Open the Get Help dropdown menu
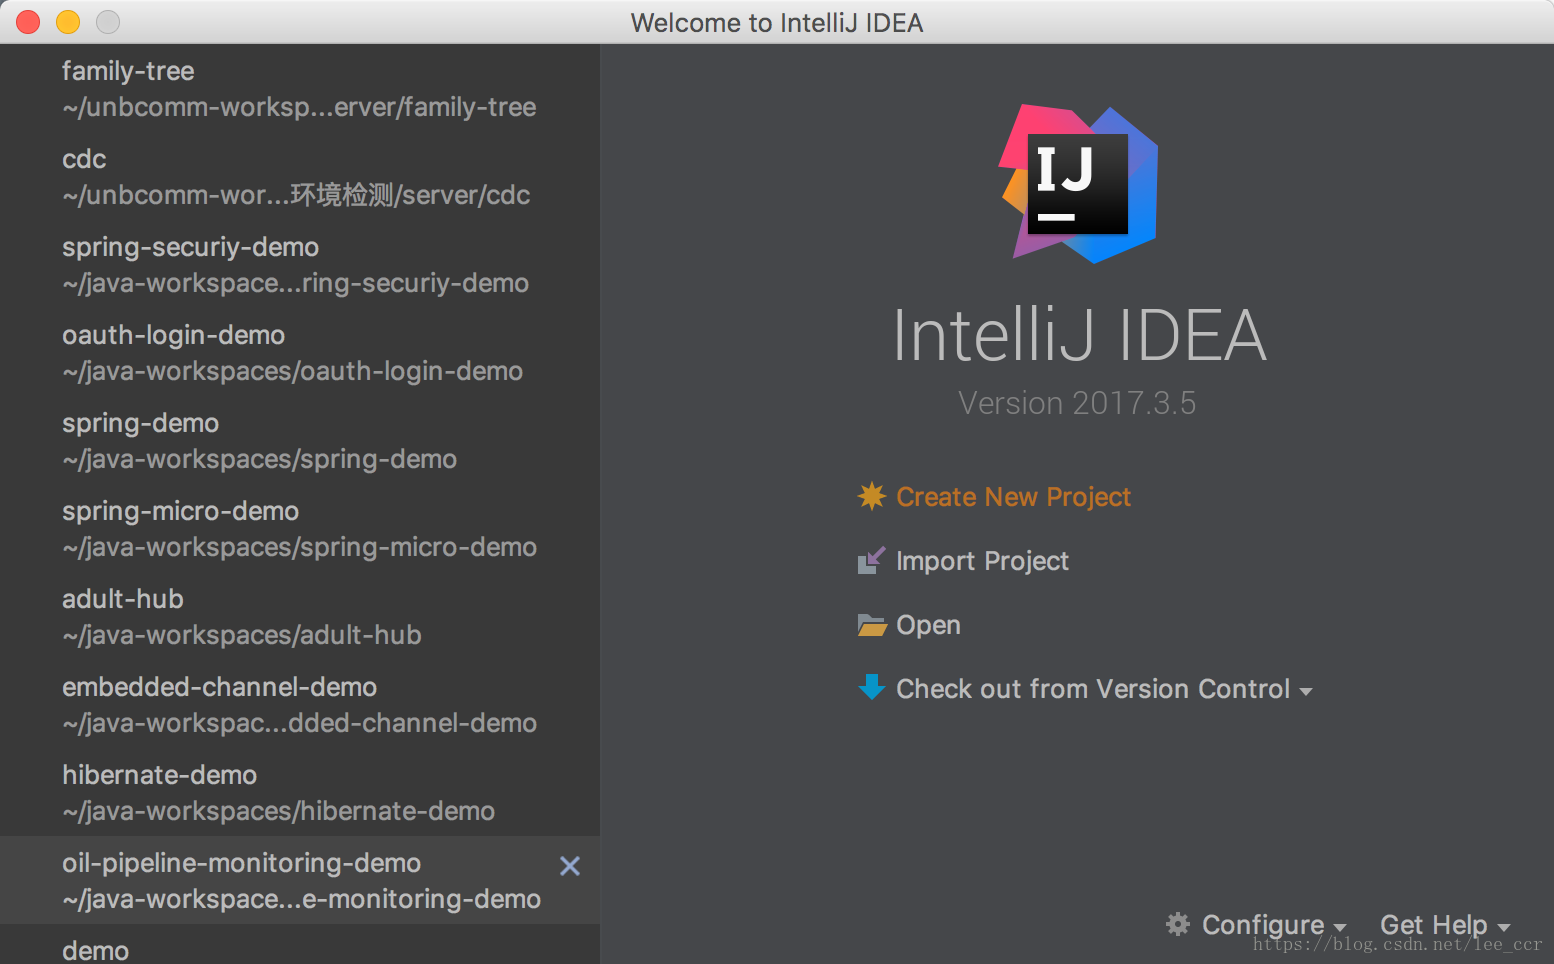1554x964 pixels. click(x=1445, y=925)
